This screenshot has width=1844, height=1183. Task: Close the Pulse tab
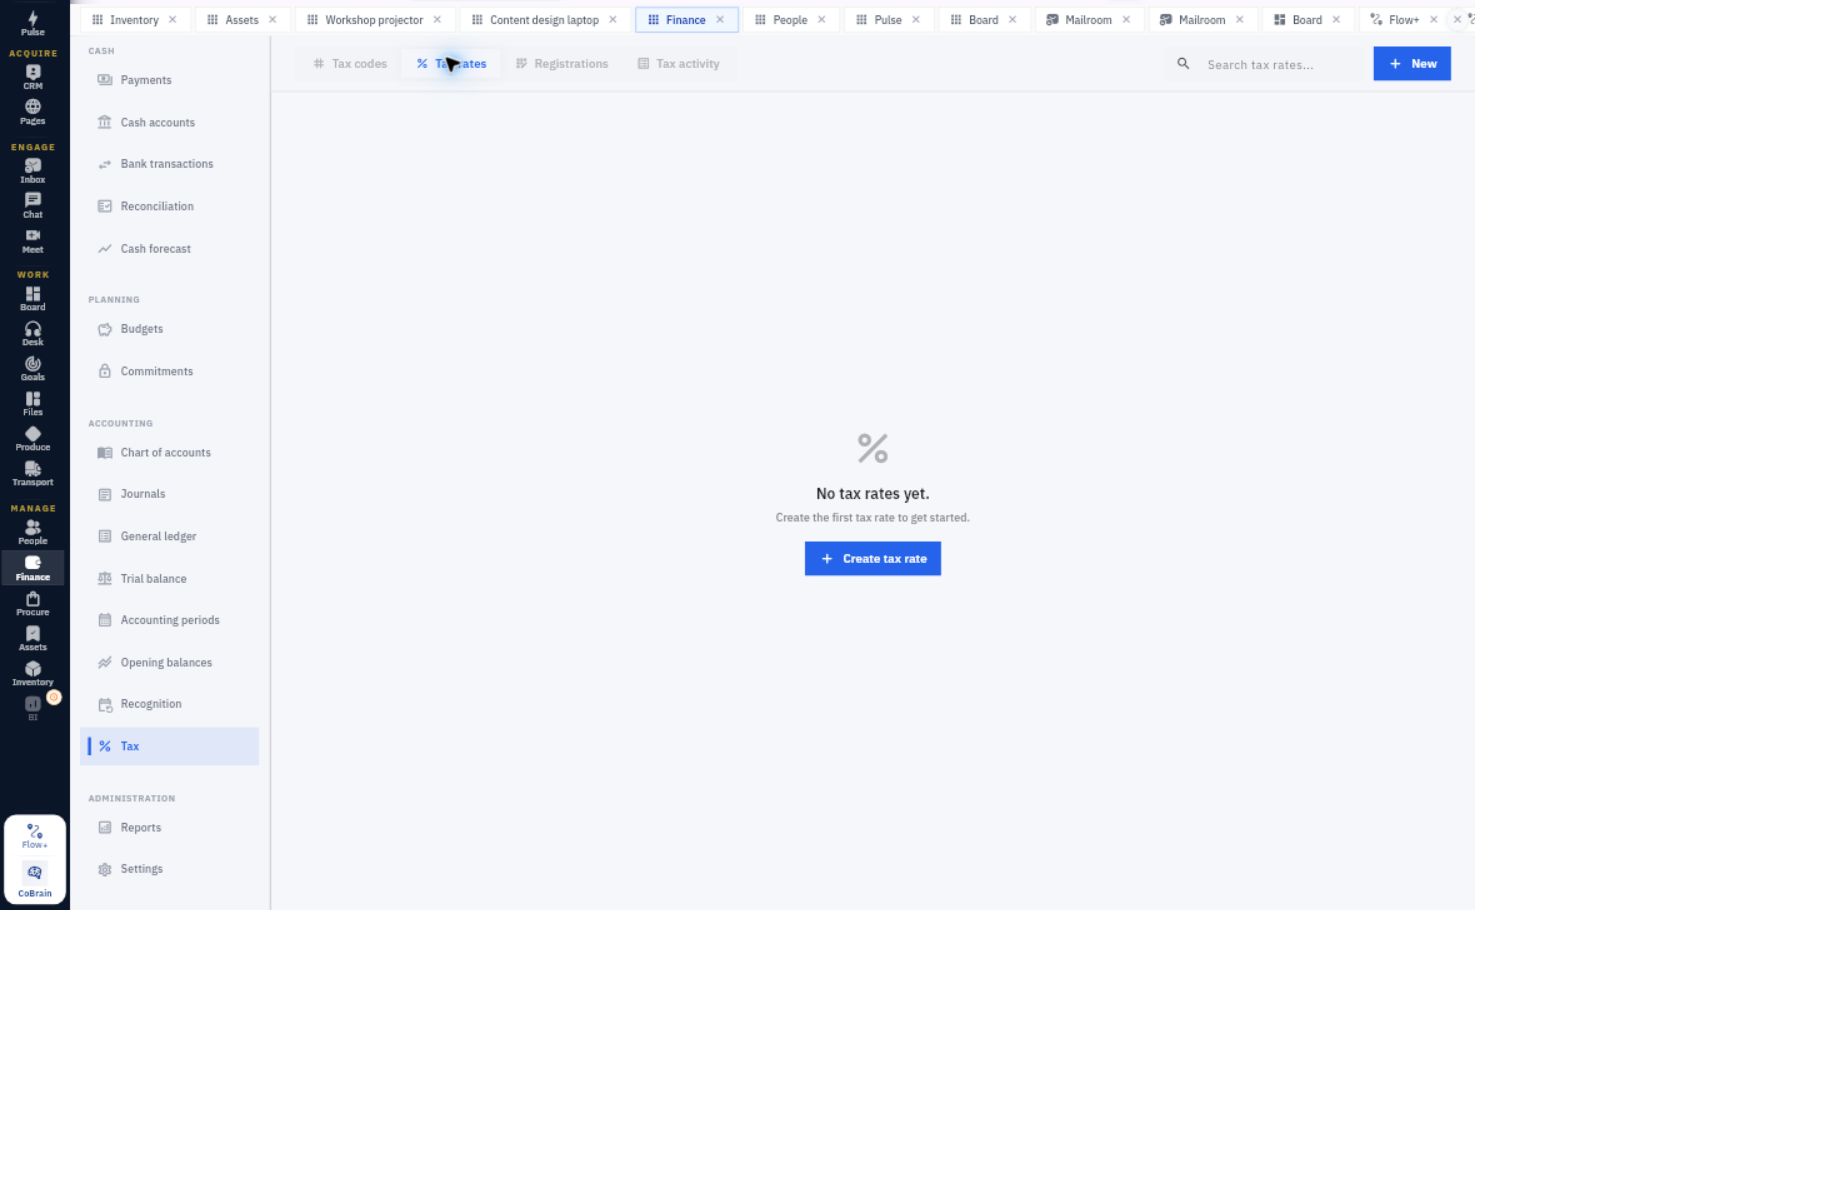coord(916,20)
